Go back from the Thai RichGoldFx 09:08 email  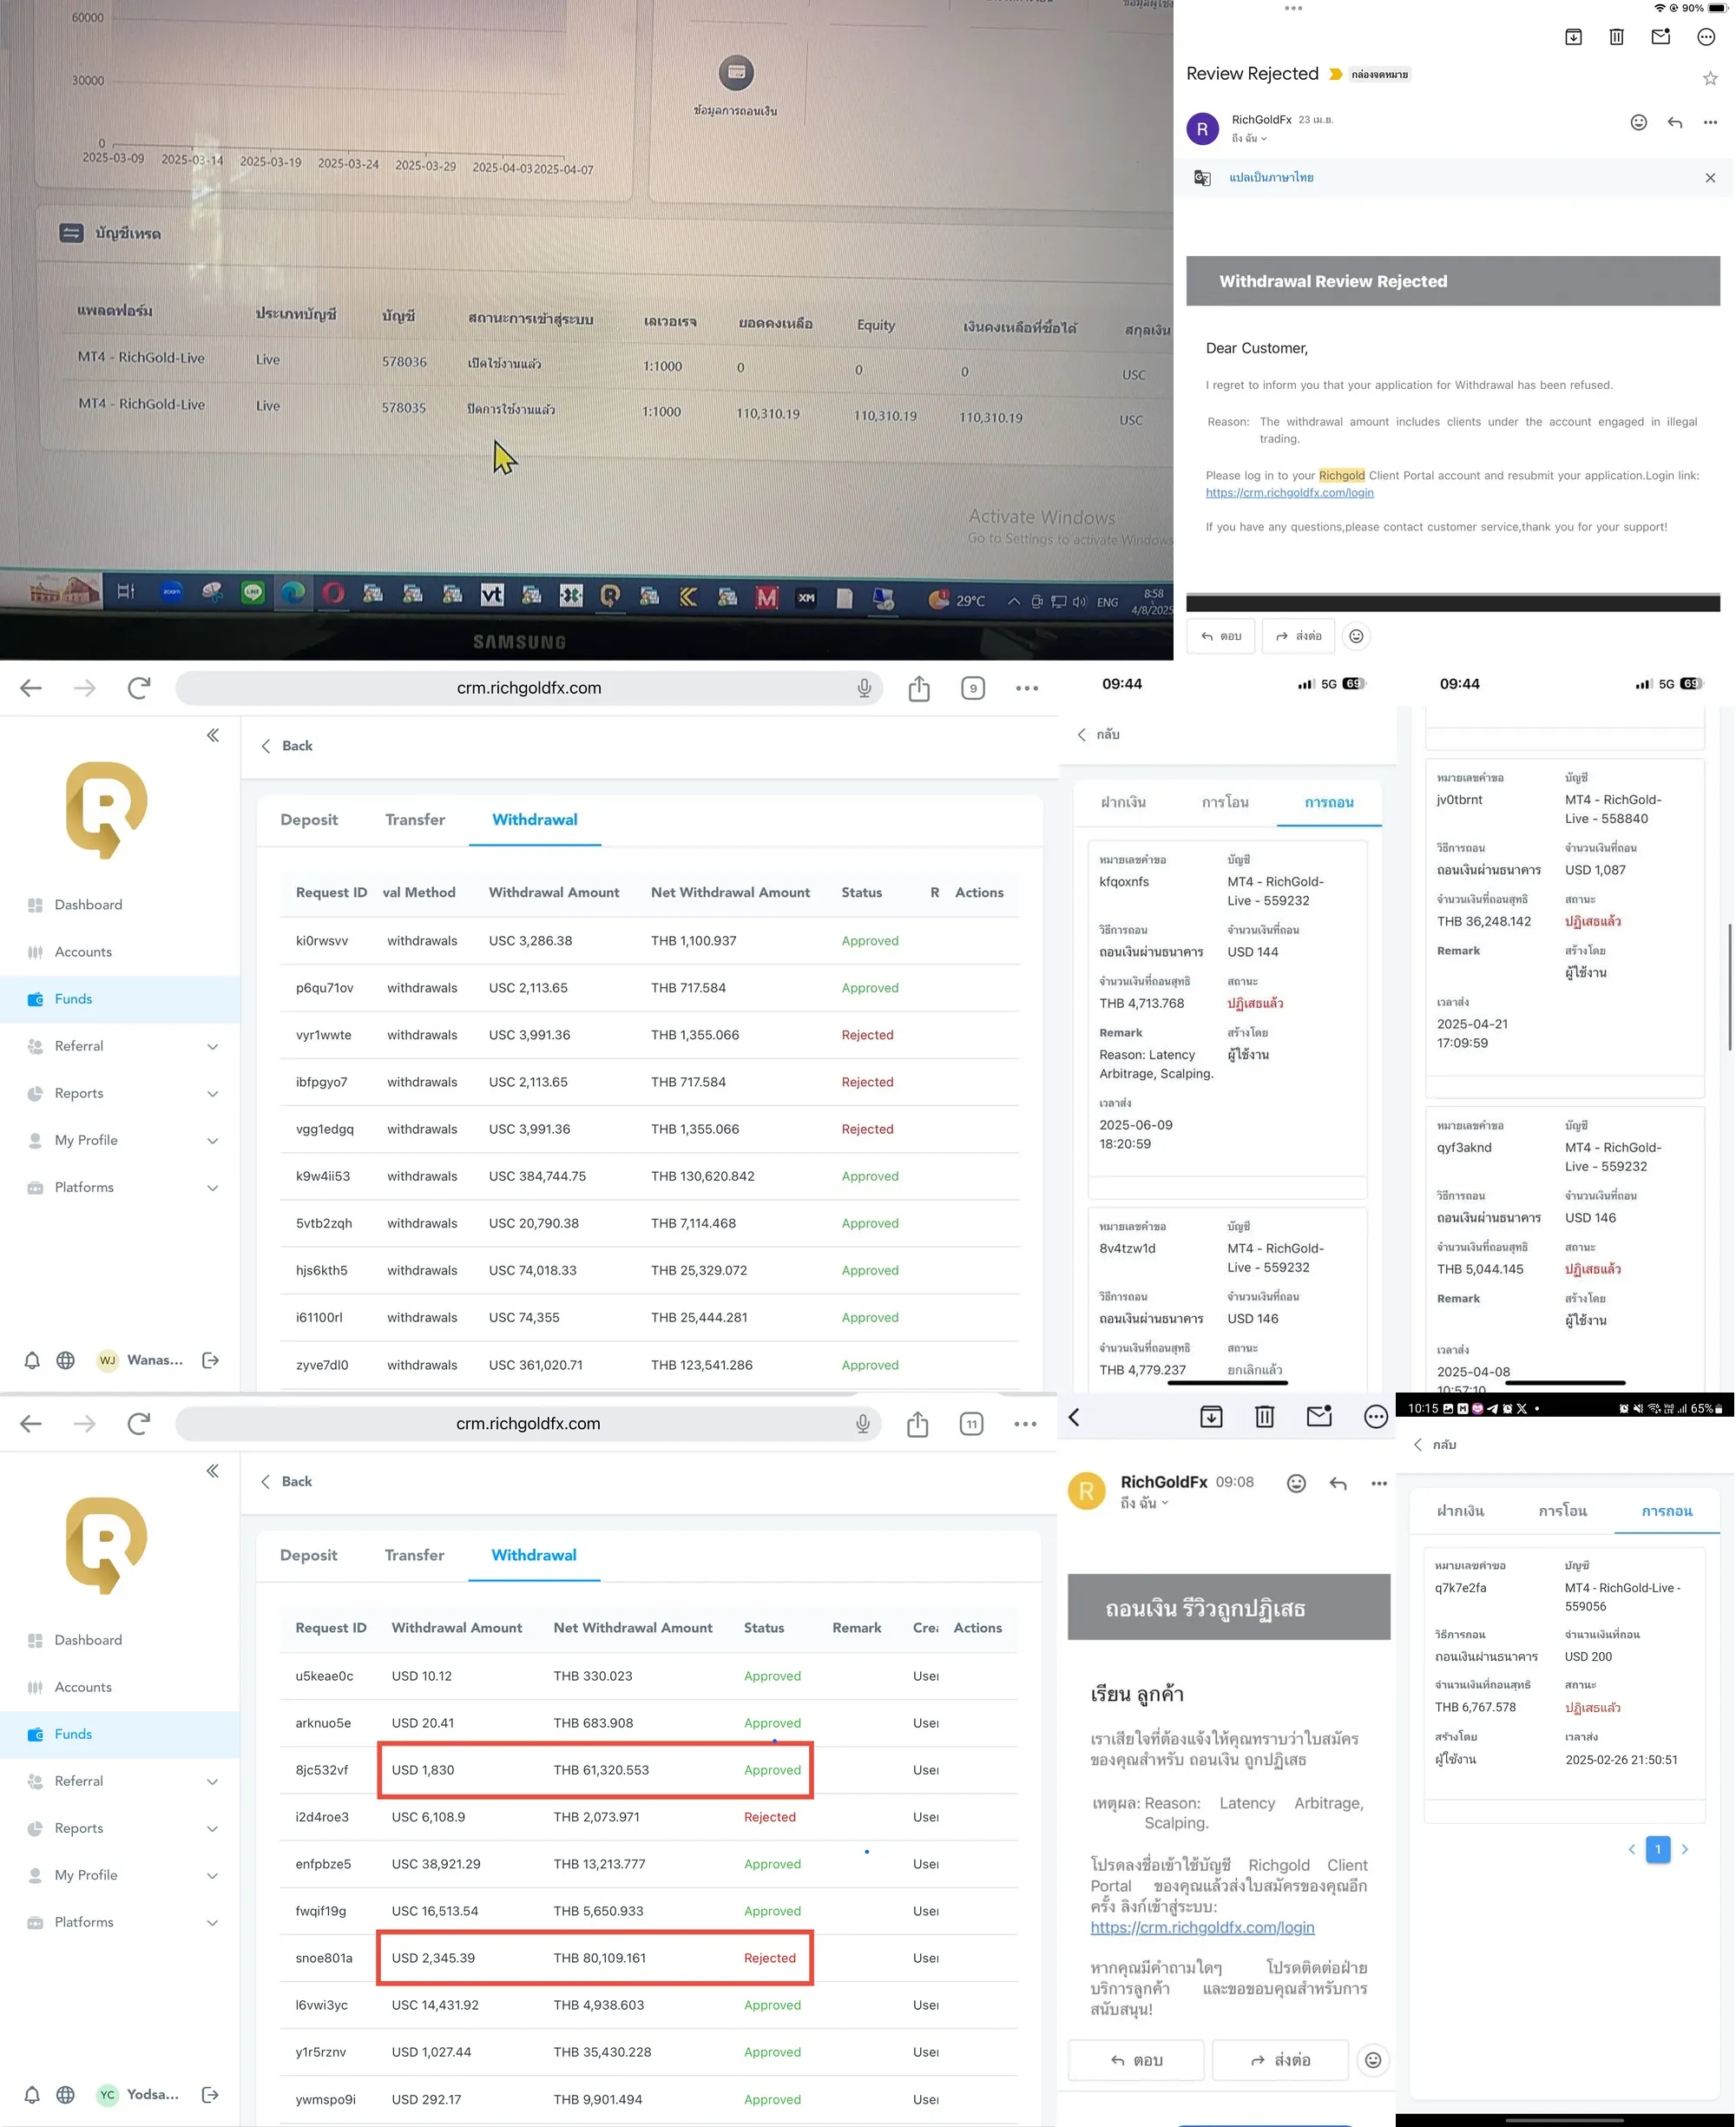pyautogui.click(x=1075, y=1417)
